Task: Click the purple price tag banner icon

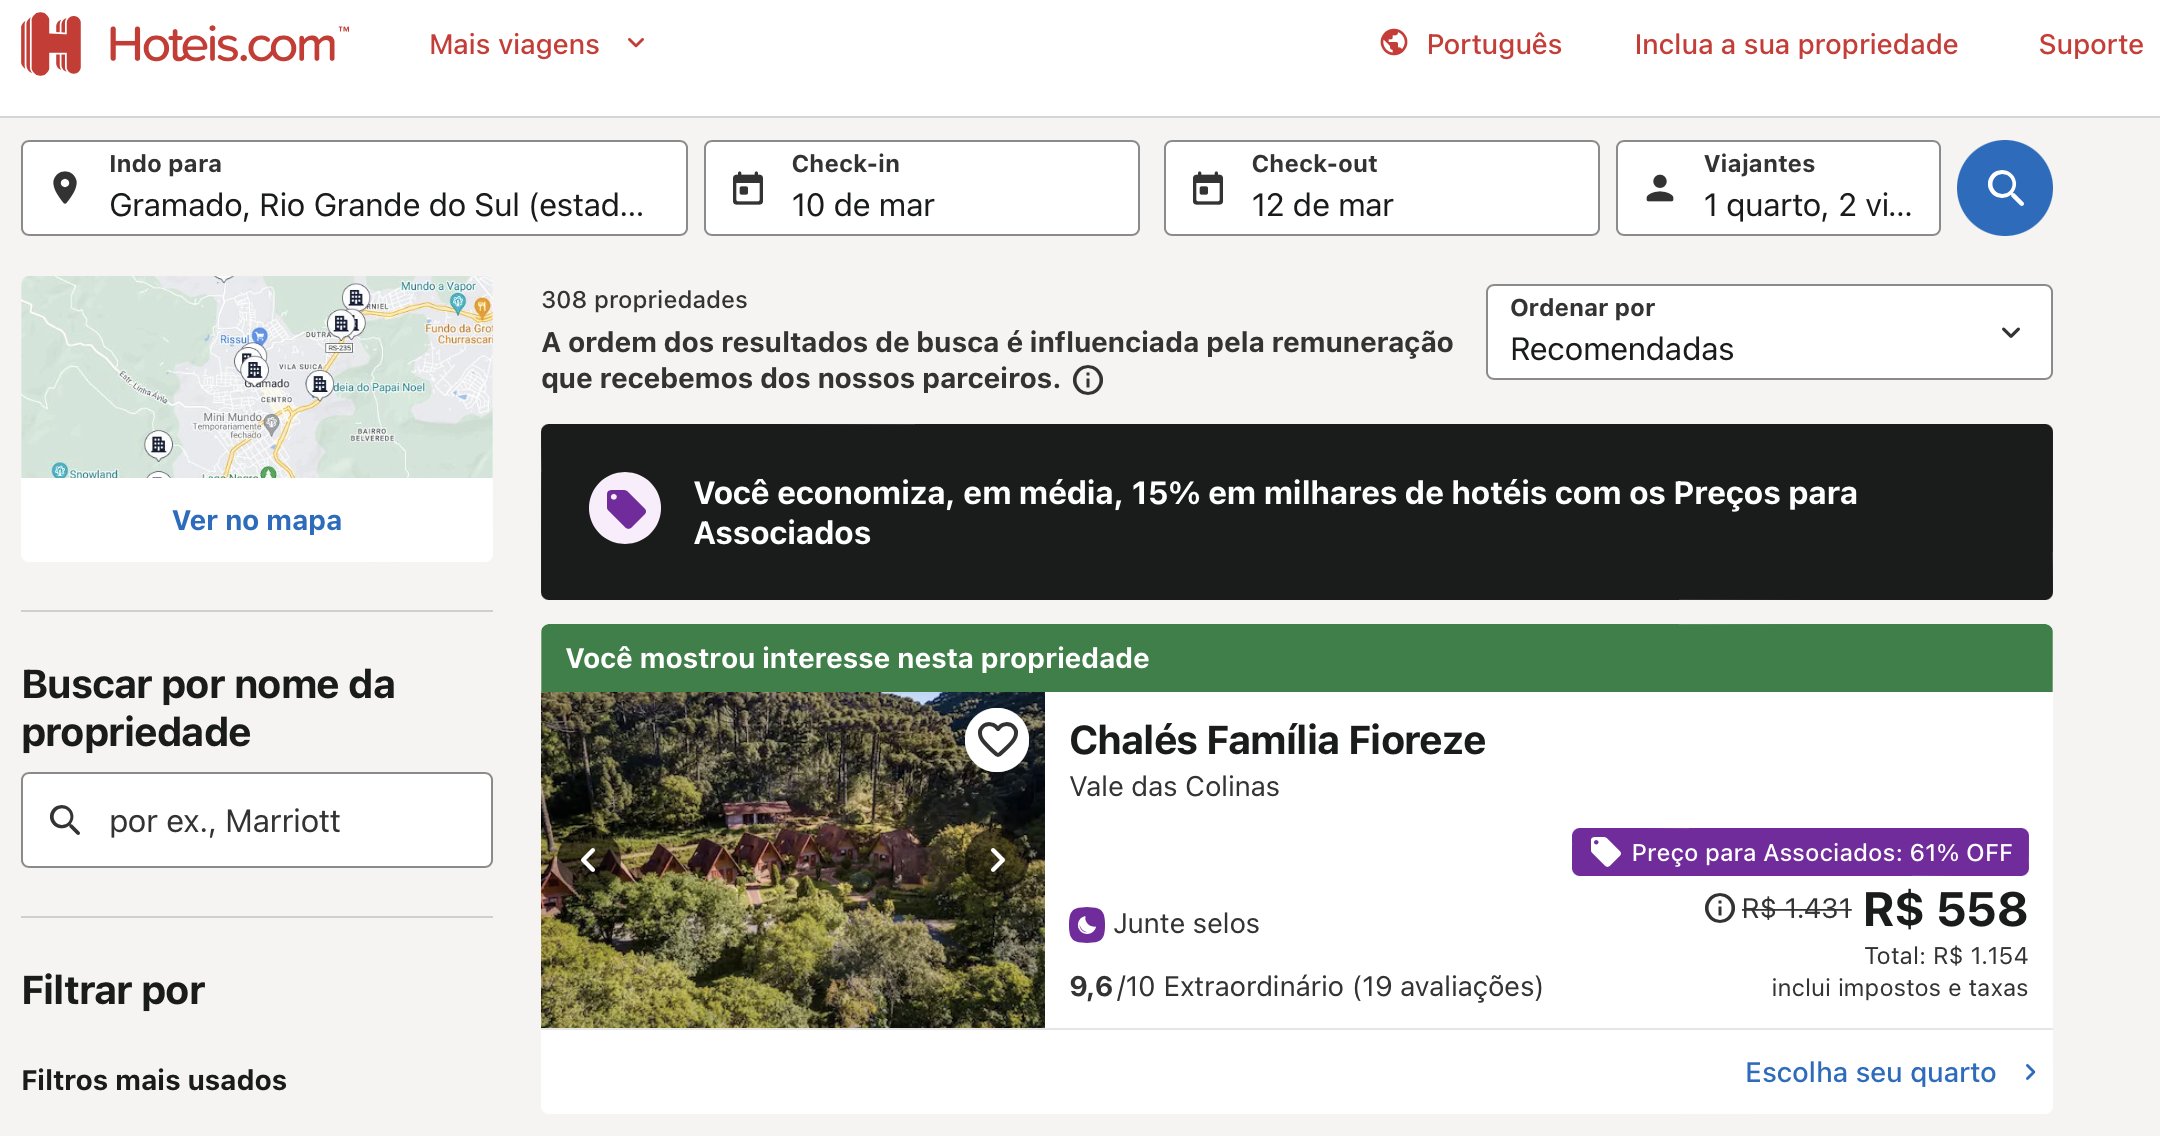Action: pyautogui.click(x=625, y=508)
